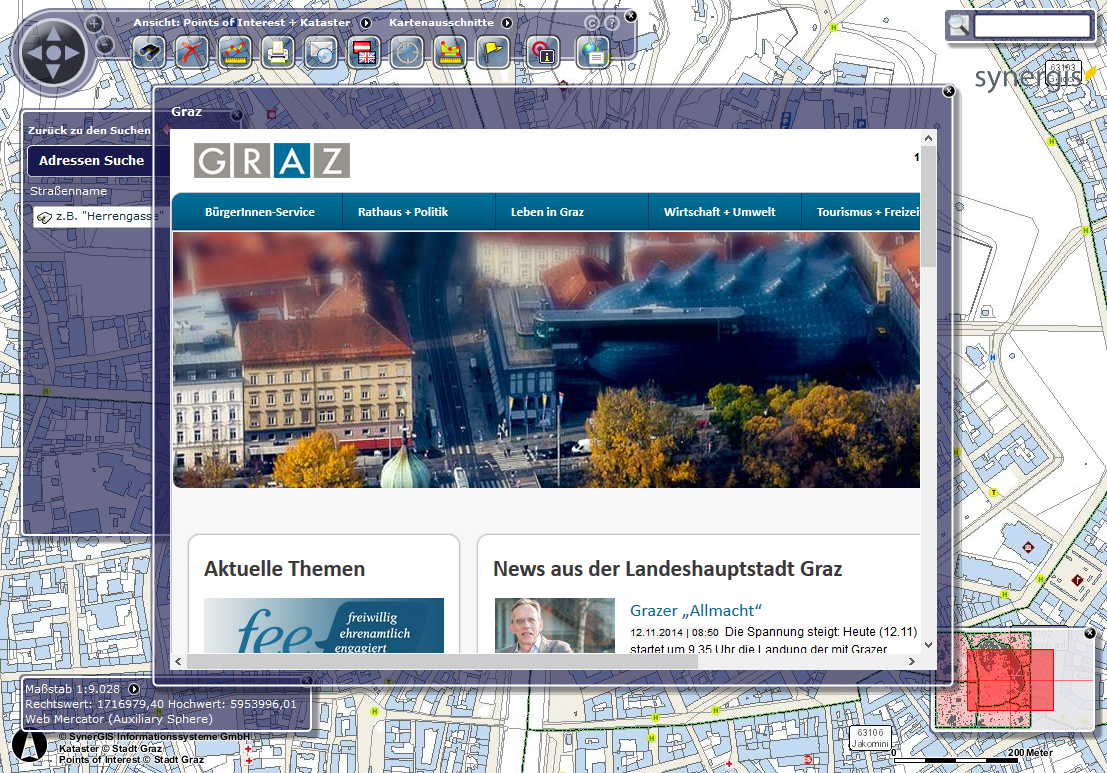Viewport: 1107px width, 773px height.
Task: Open Leben in Graz menu
Action: [547, 212]
